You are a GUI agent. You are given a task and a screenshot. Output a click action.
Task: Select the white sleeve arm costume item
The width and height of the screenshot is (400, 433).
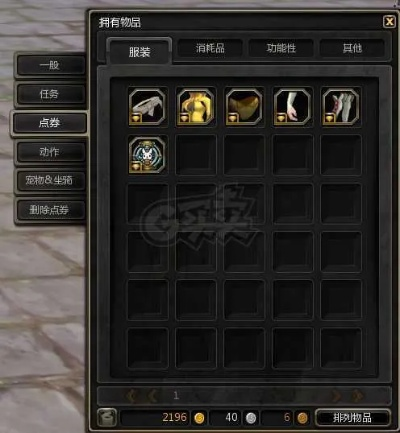(292, 107)
